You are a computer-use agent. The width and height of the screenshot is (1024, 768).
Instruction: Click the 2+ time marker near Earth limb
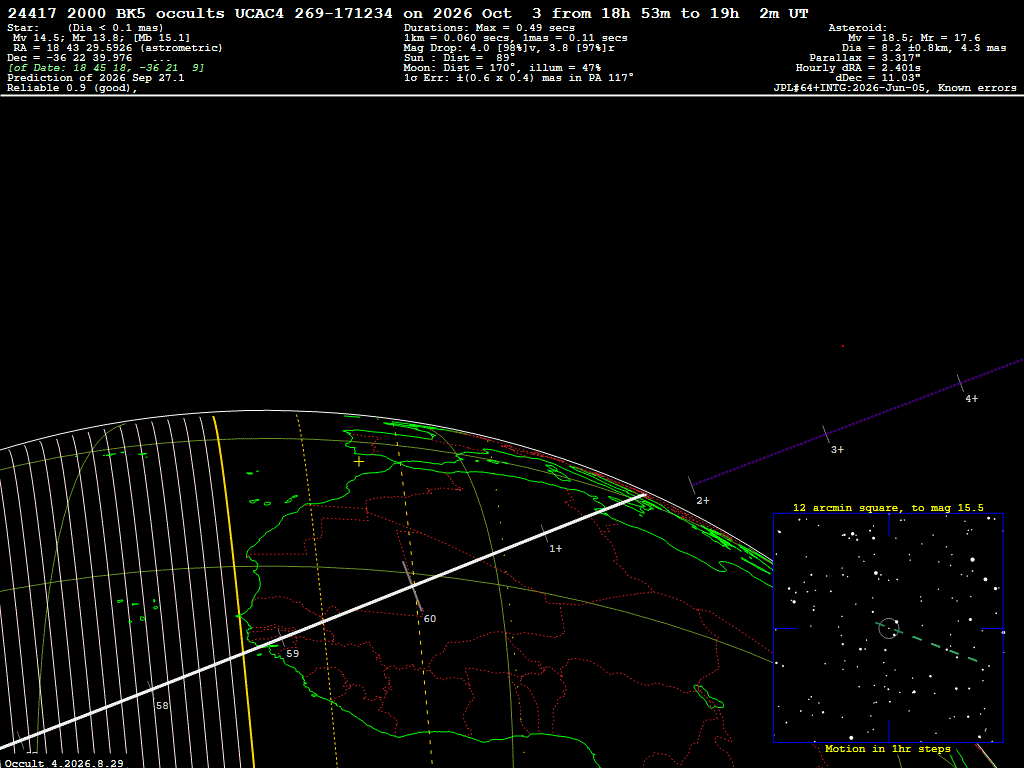703,501
